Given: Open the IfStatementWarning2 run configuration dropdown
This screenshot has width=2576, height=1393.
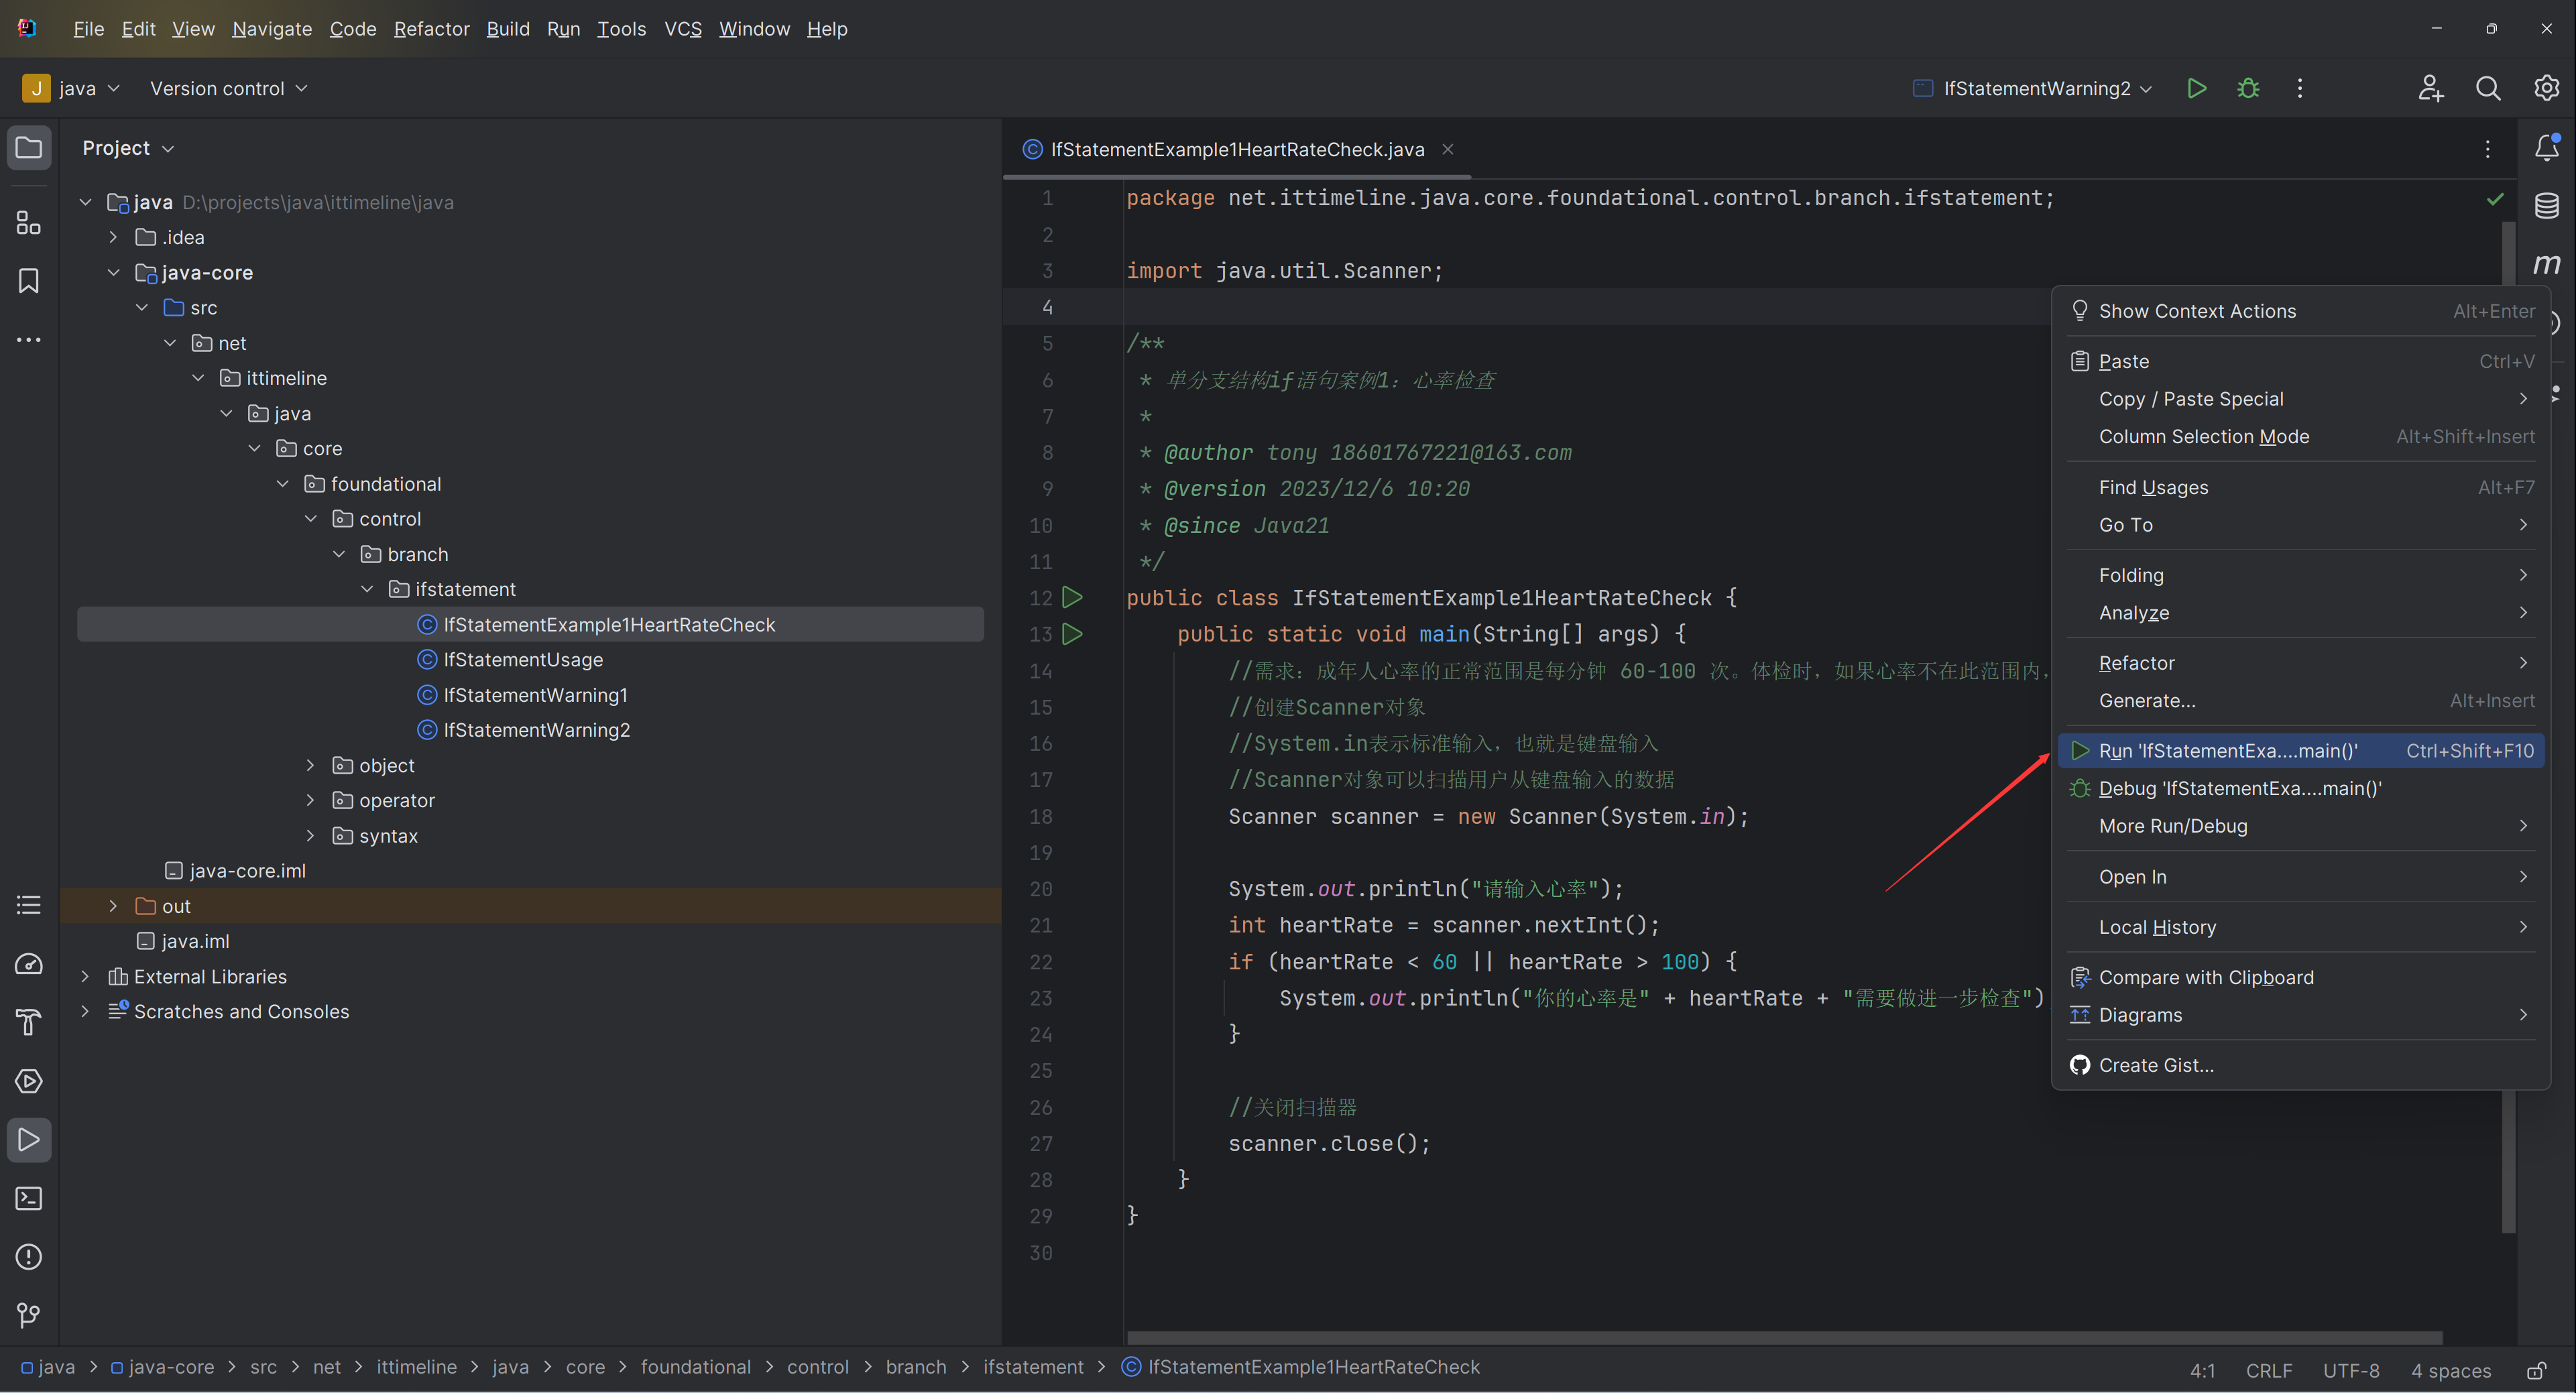Looking at the screenshot, I should [2032, 88].
